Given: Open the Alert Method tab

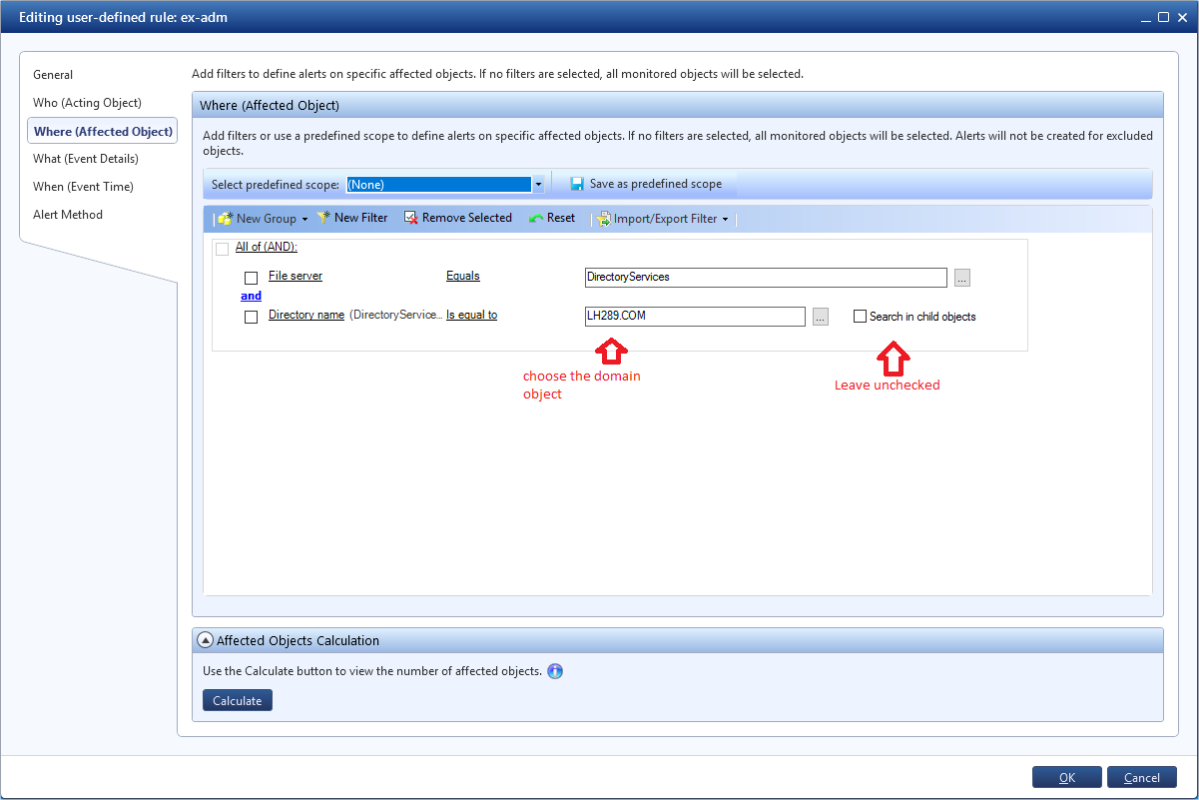Looking at the screenshot, I should click(x=68, y=215).
